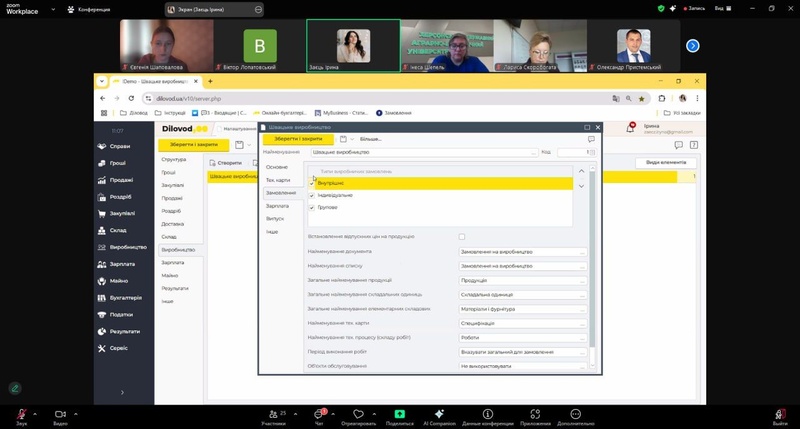Click the Створити button in list
Screen dimensions: 800x429
[x=229, y=162]
